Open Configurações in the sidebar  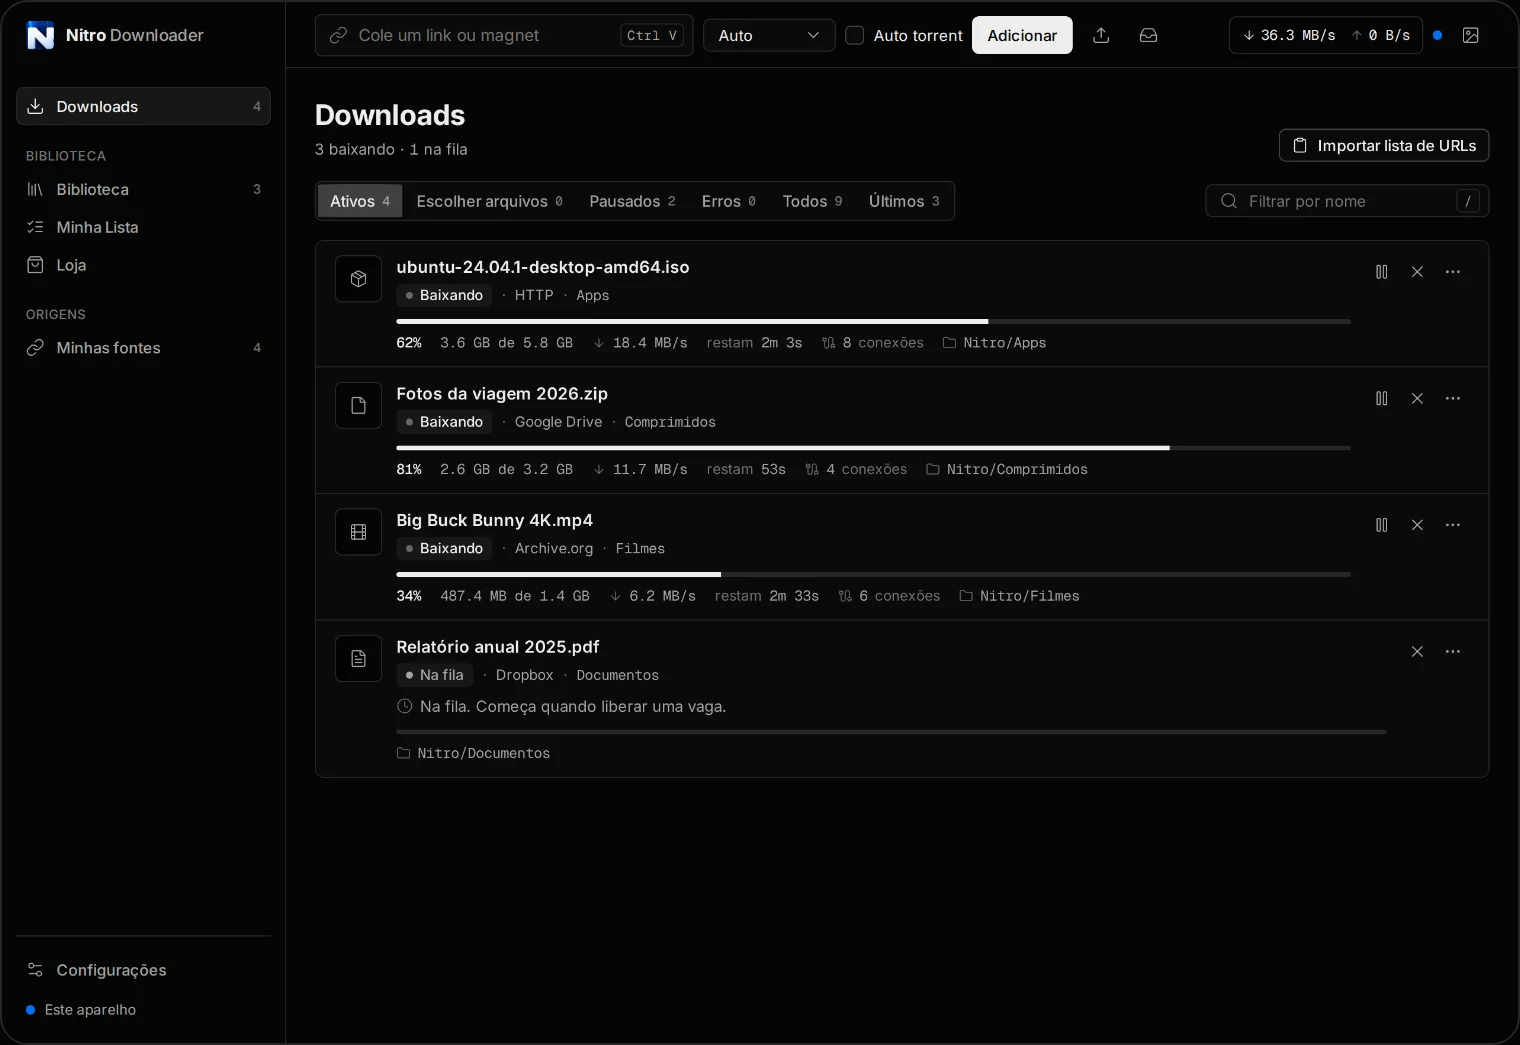pyautogui.click(x=143, y=970)
